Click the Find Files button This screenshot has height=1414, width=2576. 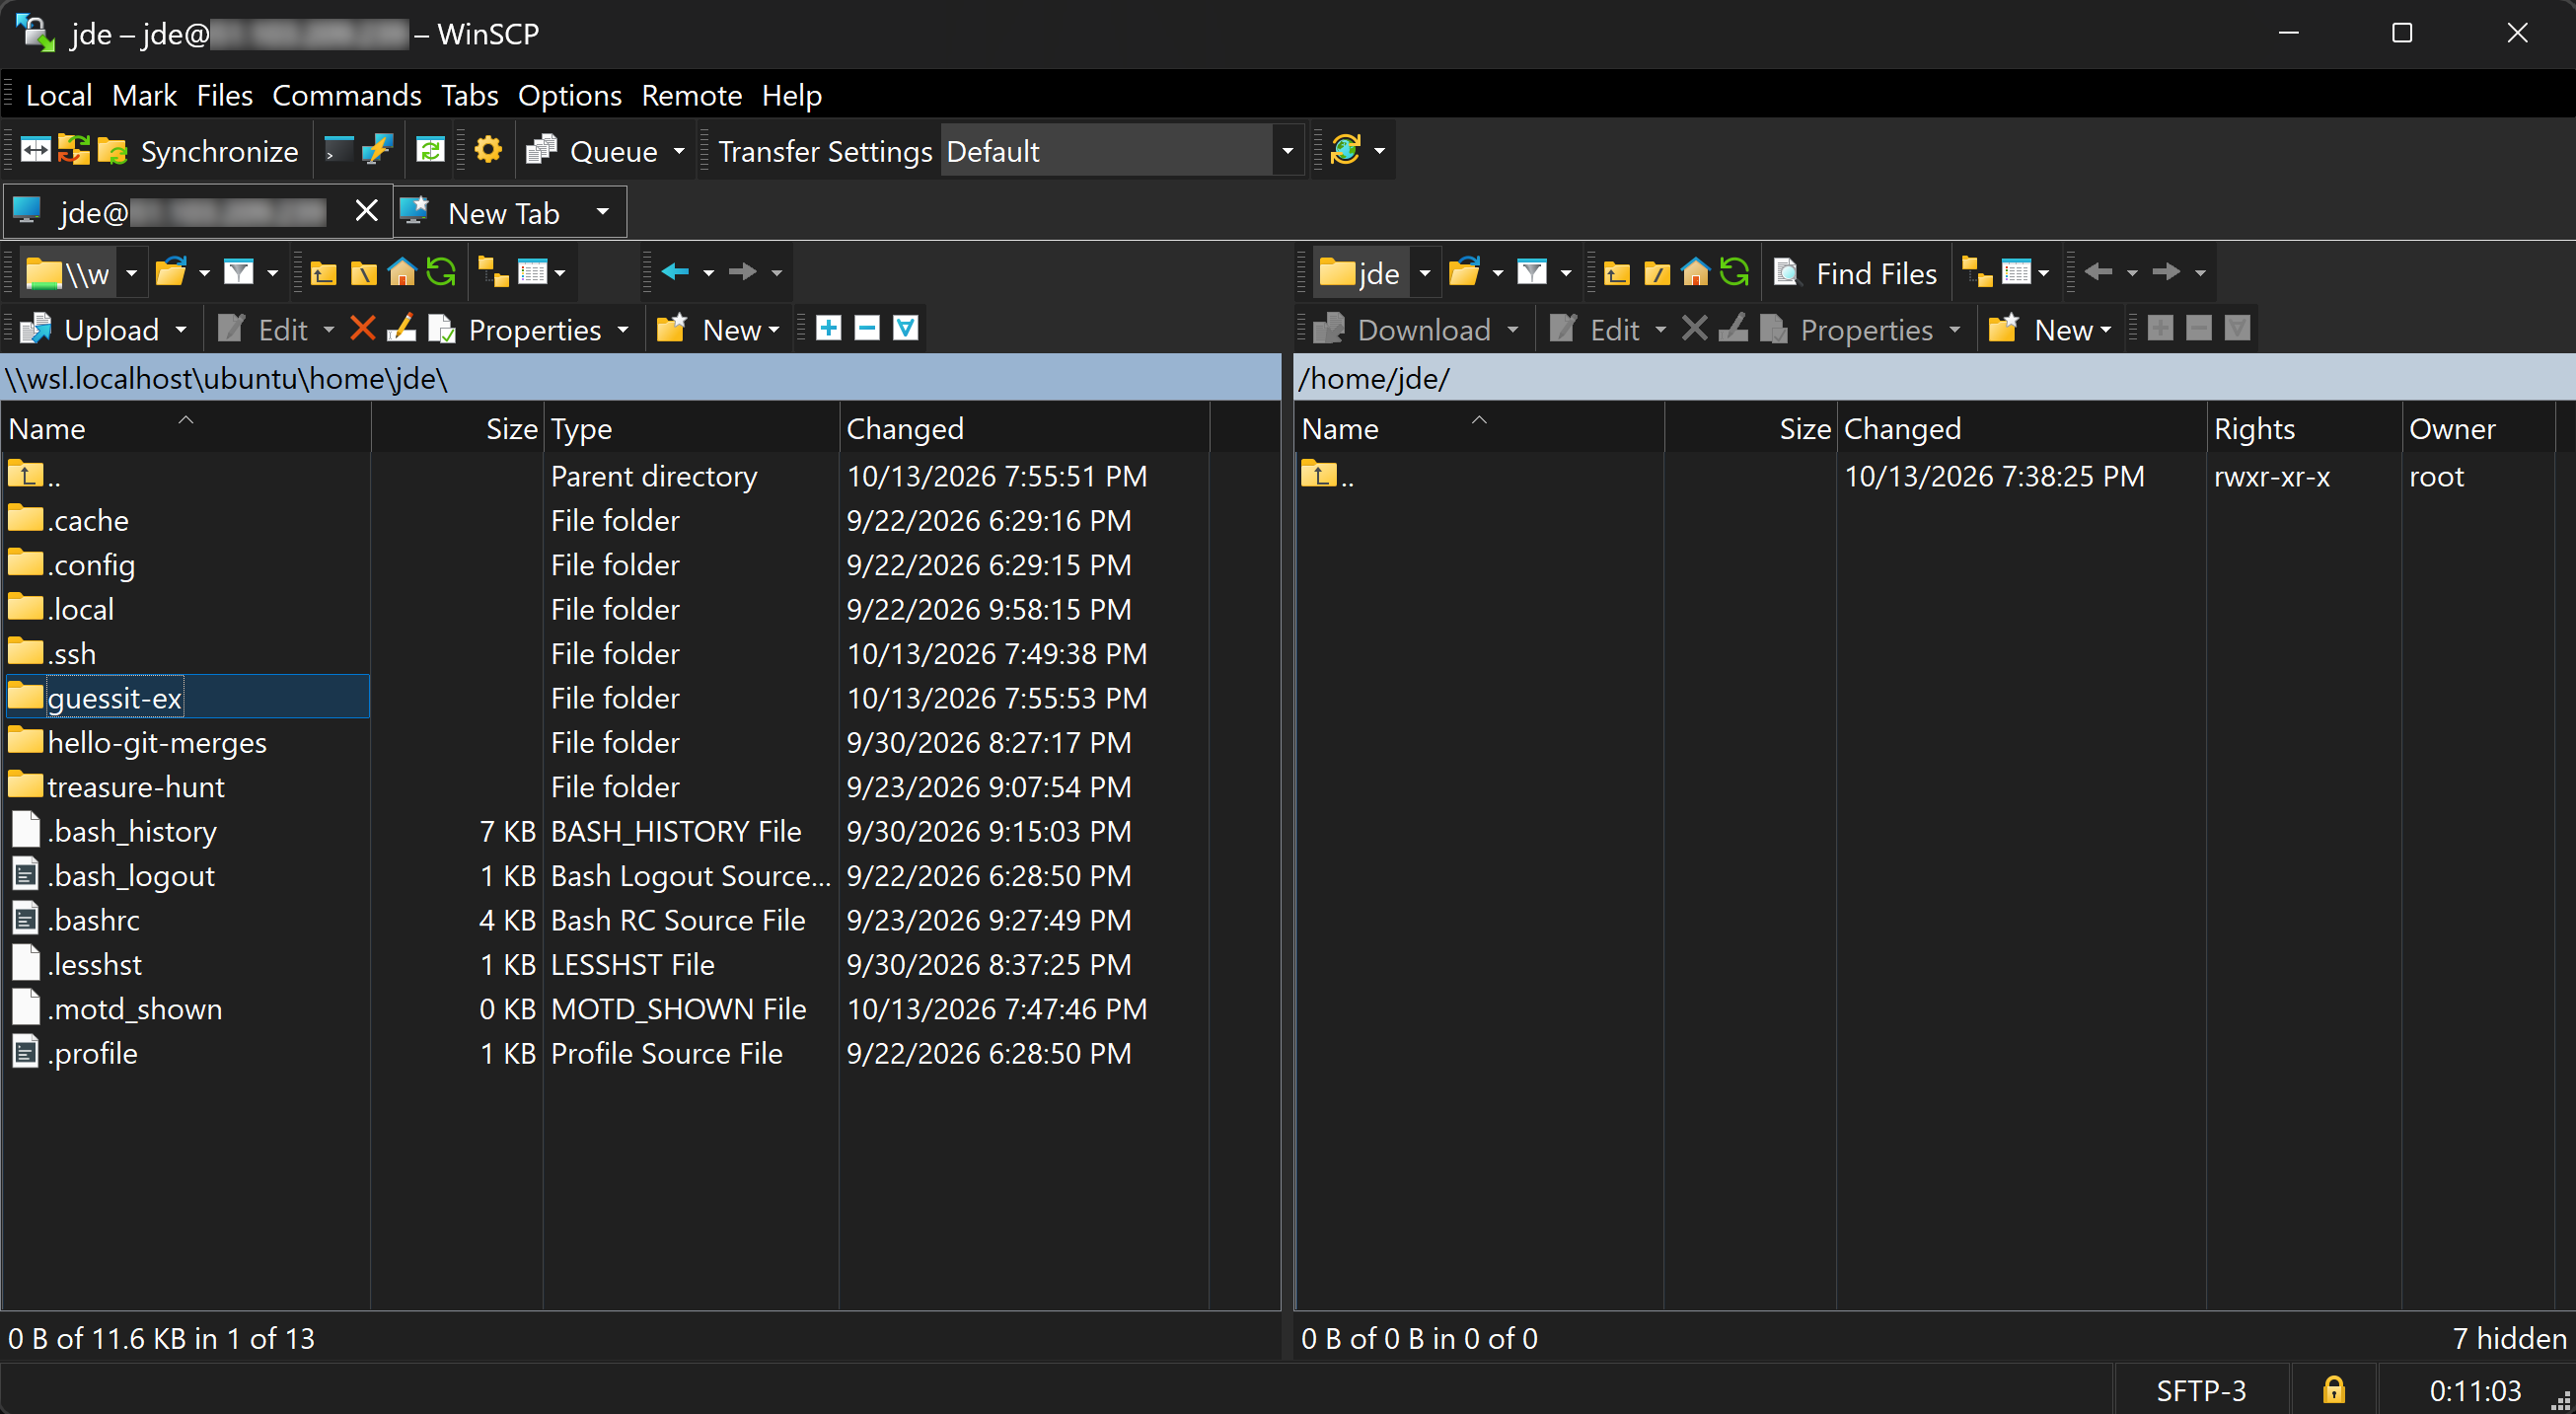1856,273
